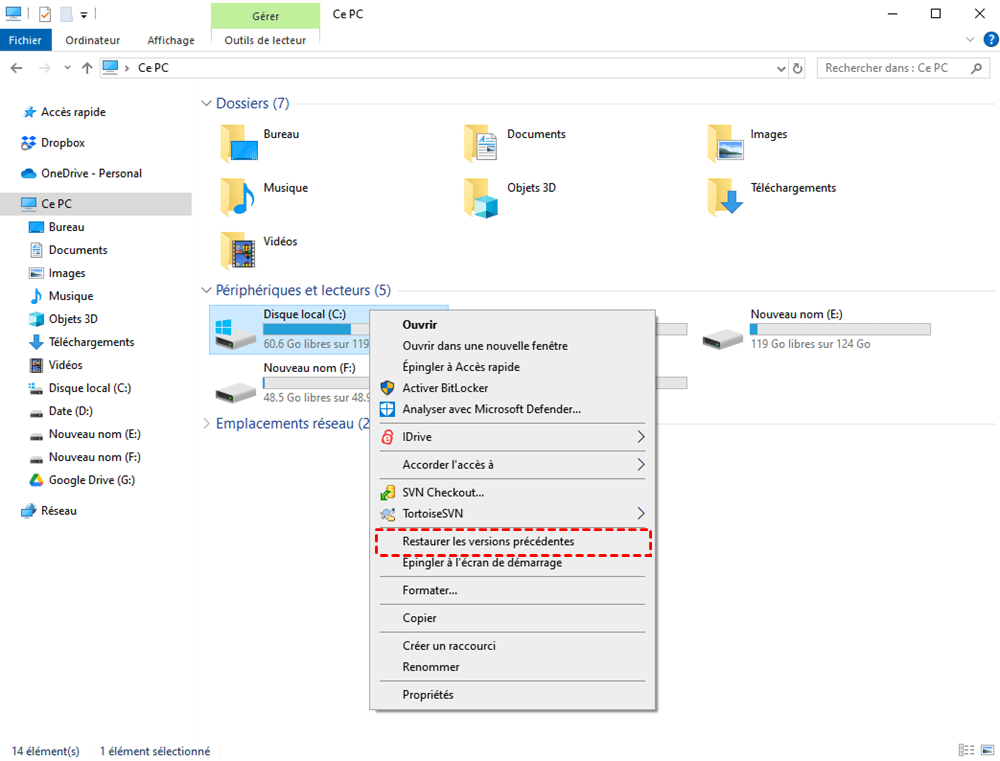The height and width of the screenshot is (761, 1000).
Task: Open the Affichage ribbon tab
Action: [171, 40]
